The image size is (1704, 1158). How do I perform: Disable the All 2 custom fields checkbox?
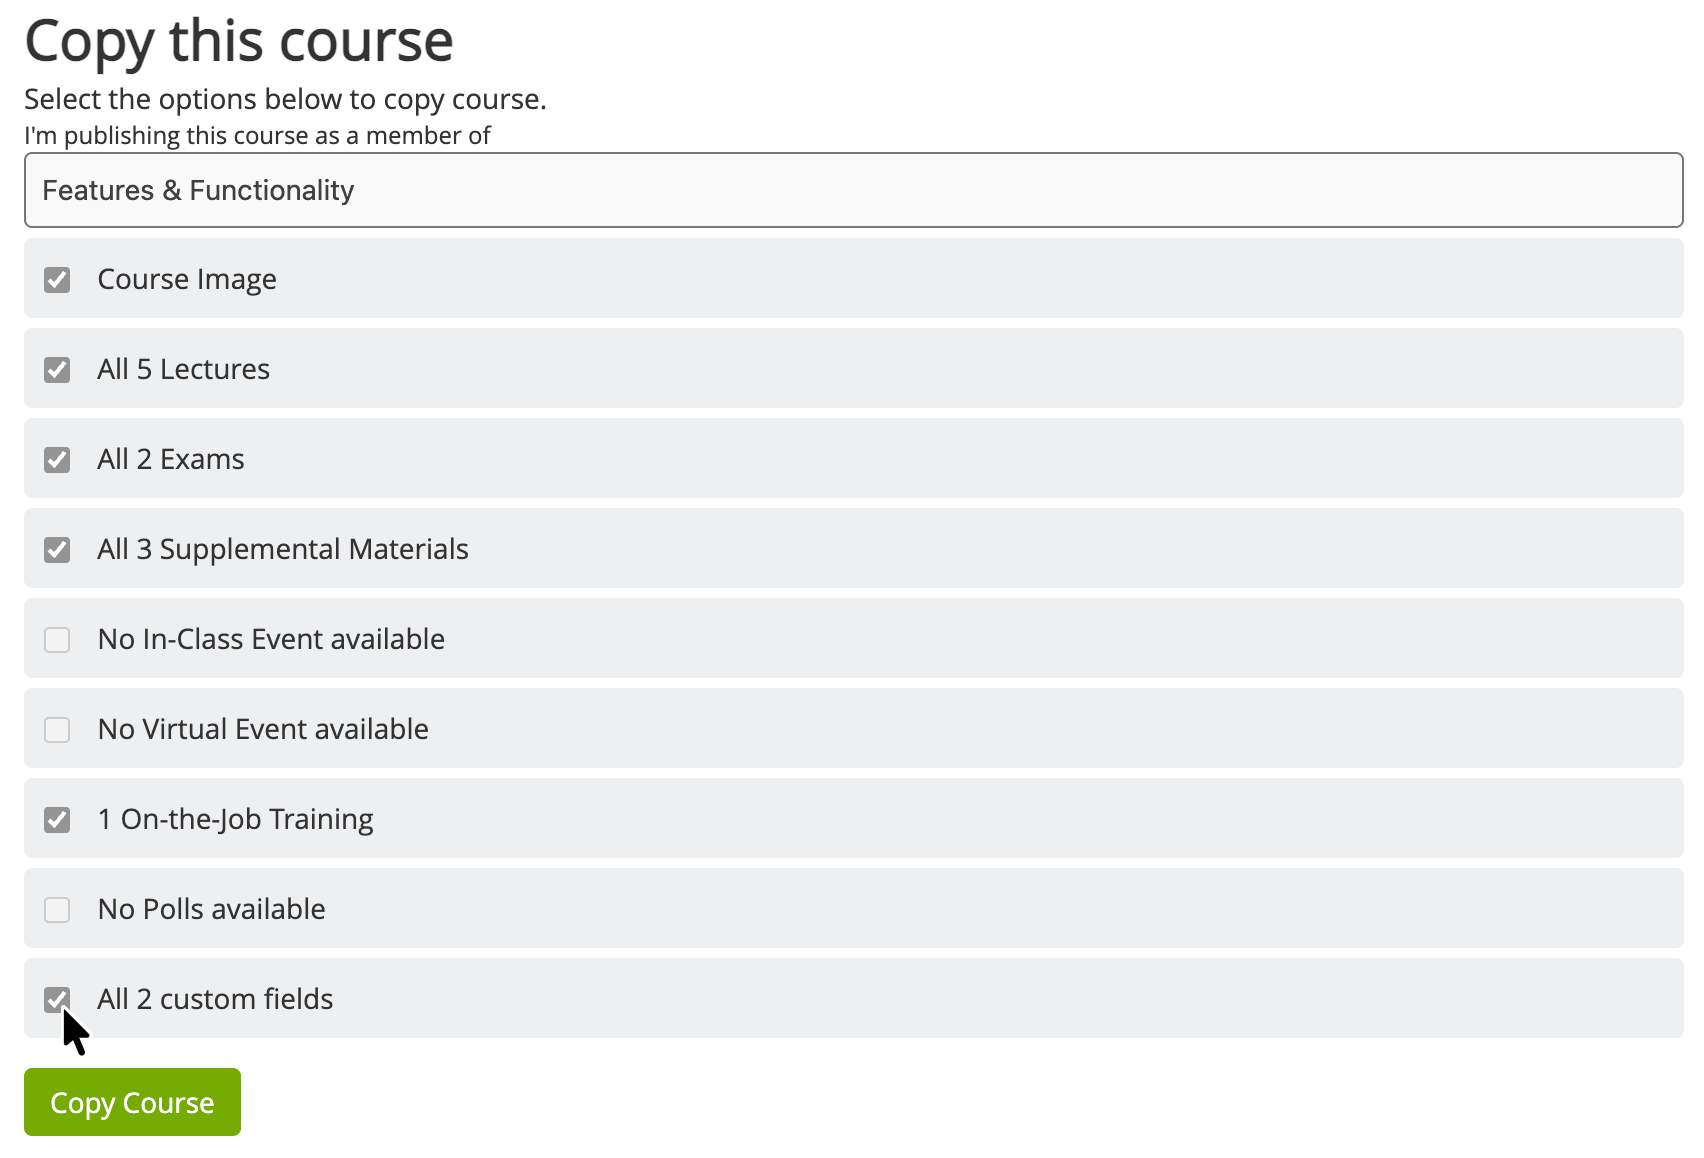(x=57, y=999)
